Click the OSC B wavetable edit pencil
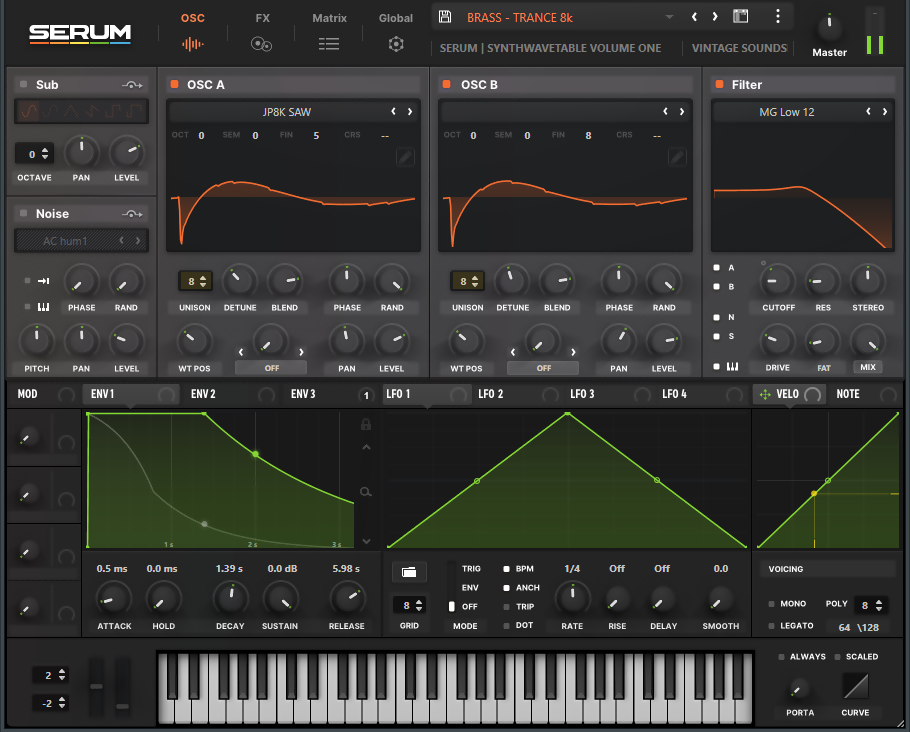Image resolution: width=910 pixels, height=732 pixels. click(x=677, y=157)
